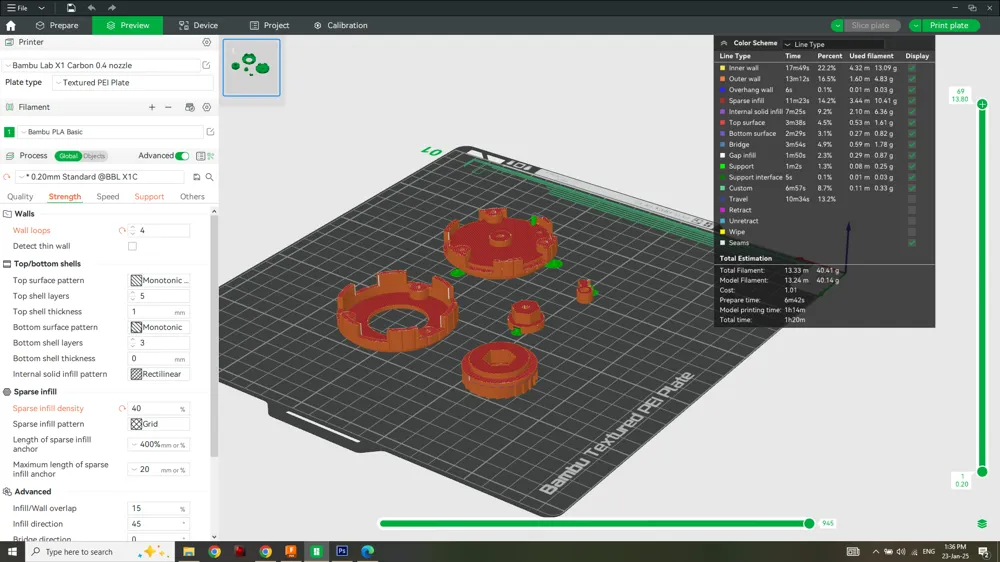Screen dimensions: 1000x562
Task: Open the printer preset dropdown
Action: click(x=102, y=65)
